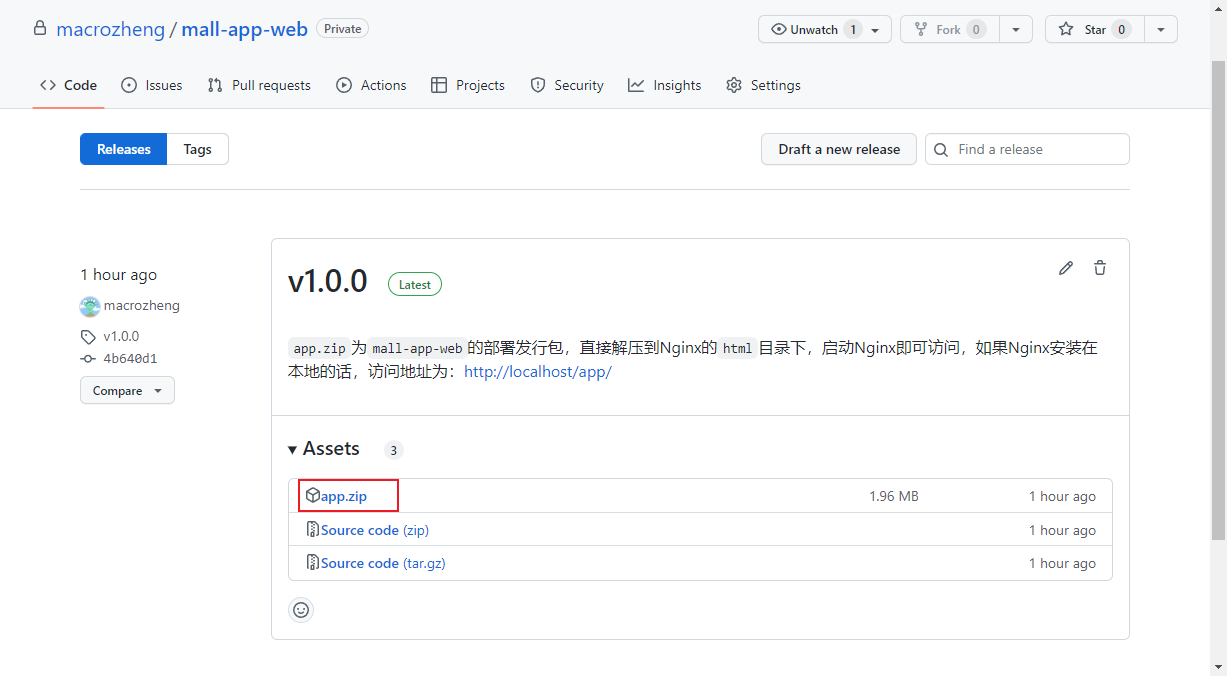Select the Releases toggle button

tap(124, 149)
